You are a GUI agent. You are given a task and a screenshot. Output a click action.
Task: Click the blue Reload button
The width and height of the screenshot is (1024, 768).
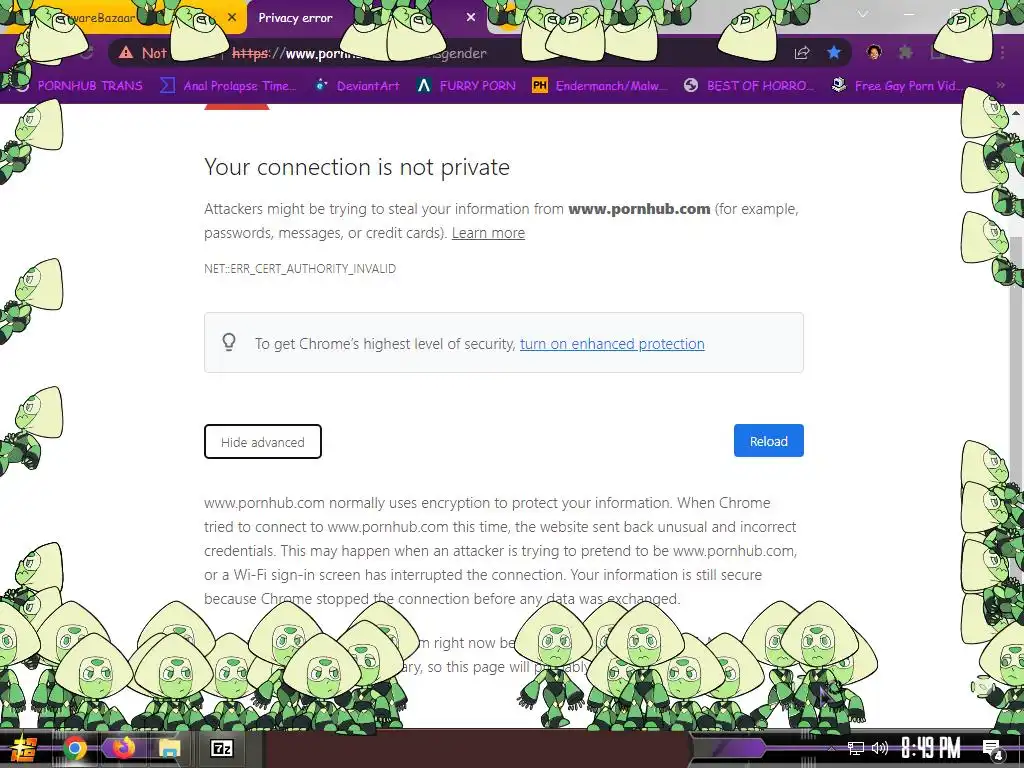point(769,441)
